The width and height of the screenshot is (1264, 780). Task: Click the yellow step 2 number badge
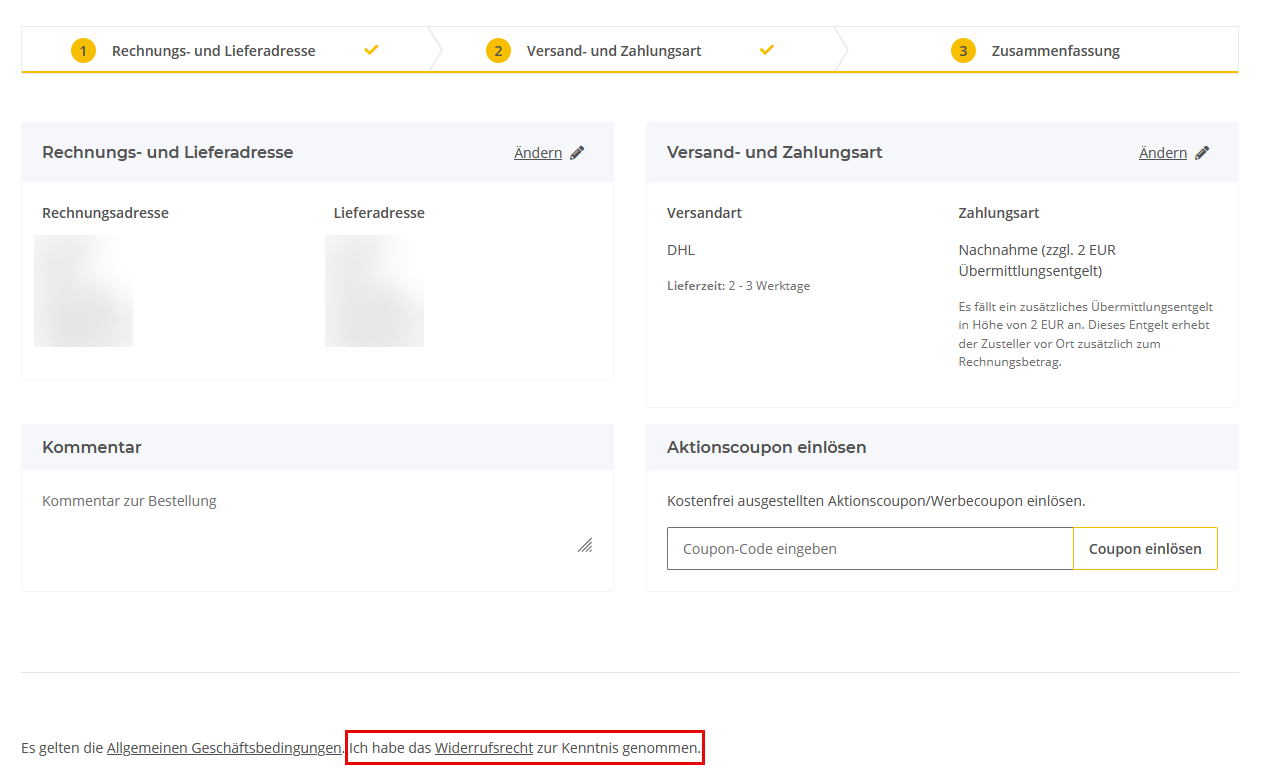pos(498,51)
